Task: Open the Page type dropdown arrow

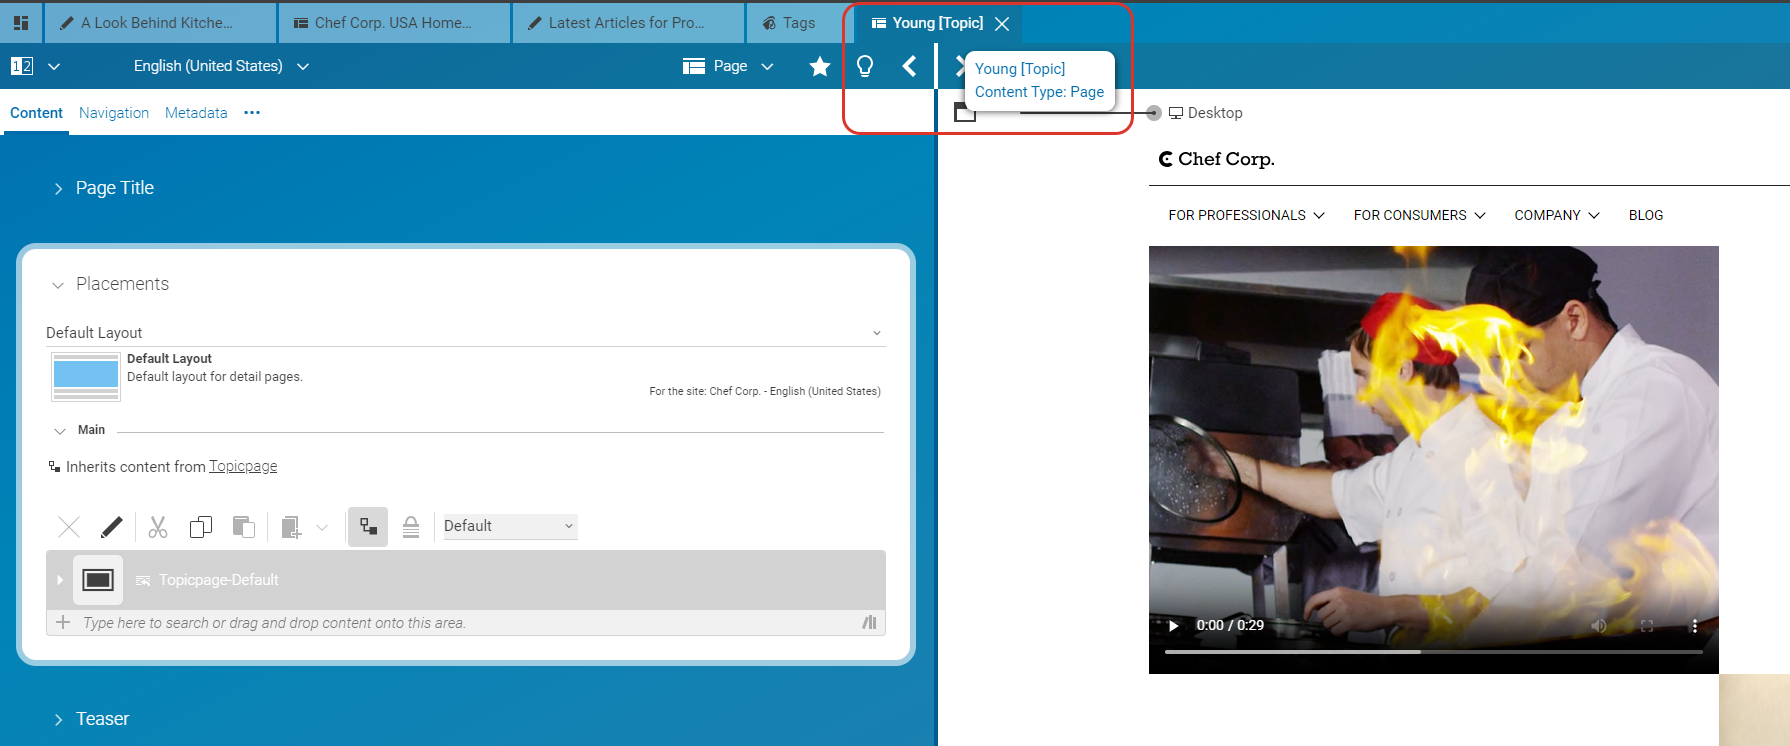Action: 767,66
